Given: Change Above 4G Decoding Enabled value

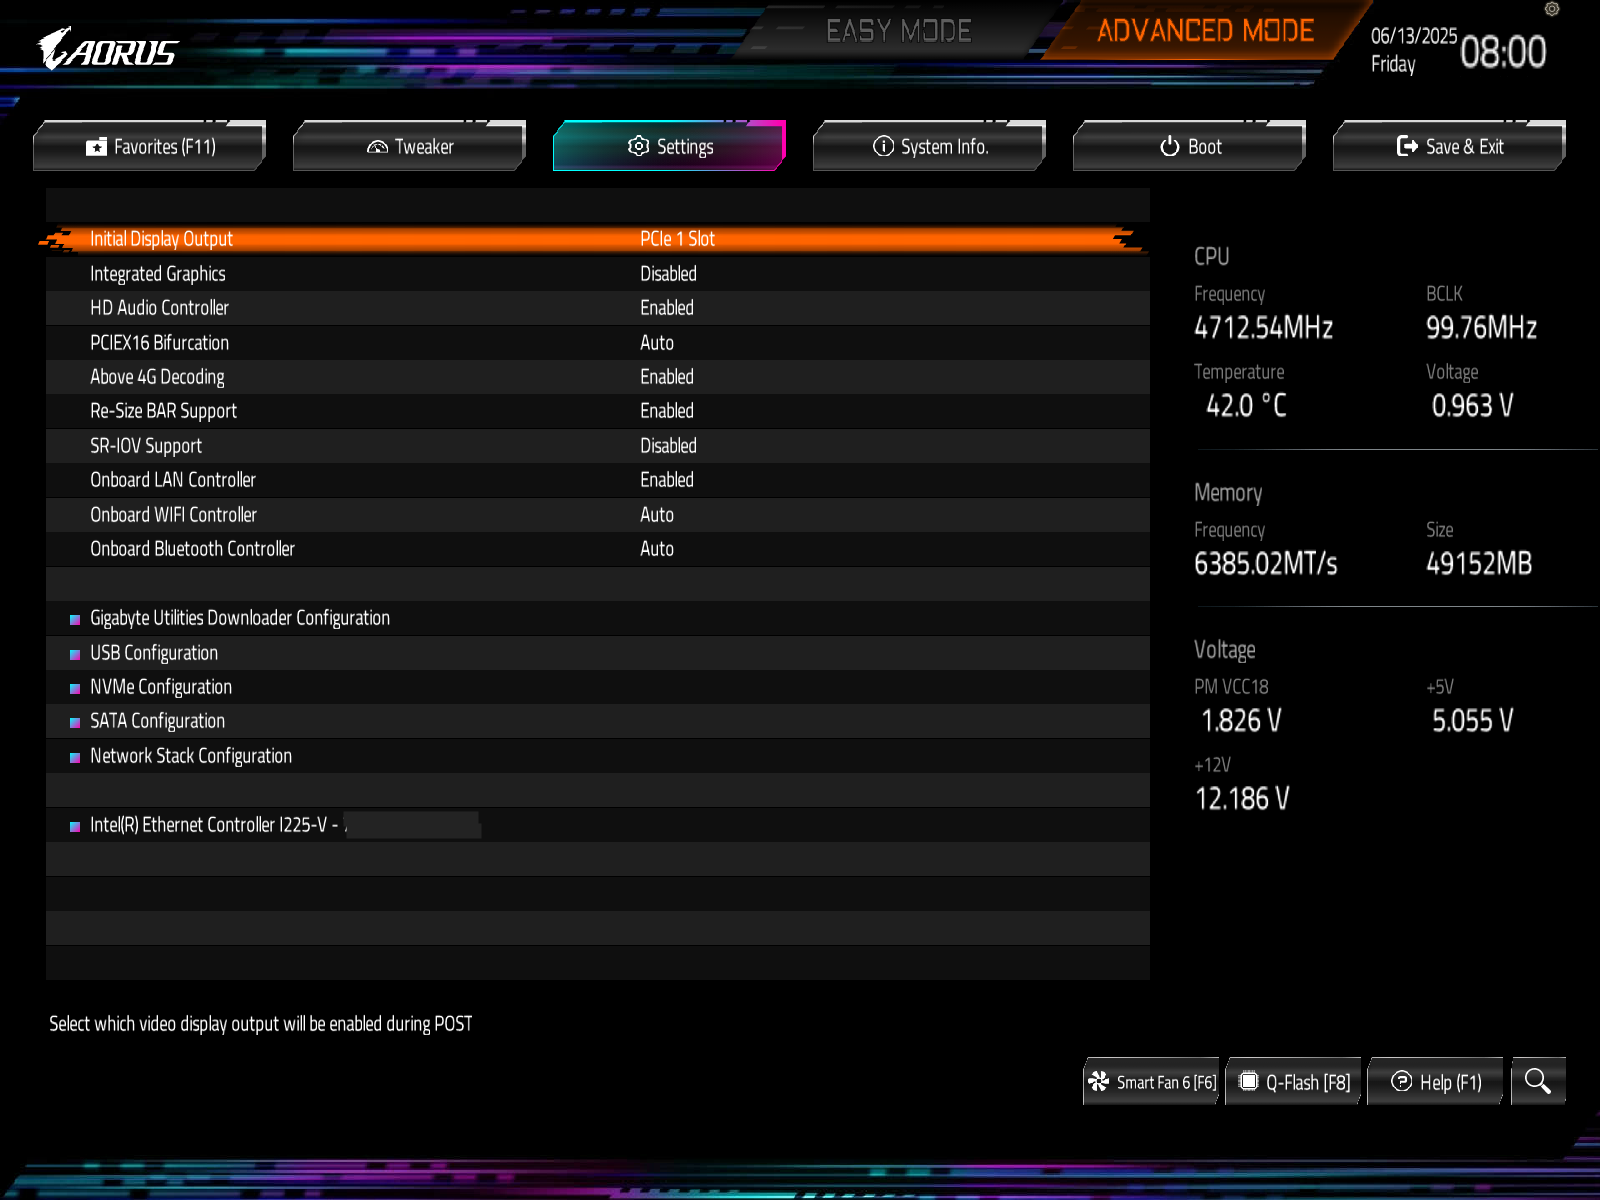Looking at the screenshot, I should tap(667, 377).
